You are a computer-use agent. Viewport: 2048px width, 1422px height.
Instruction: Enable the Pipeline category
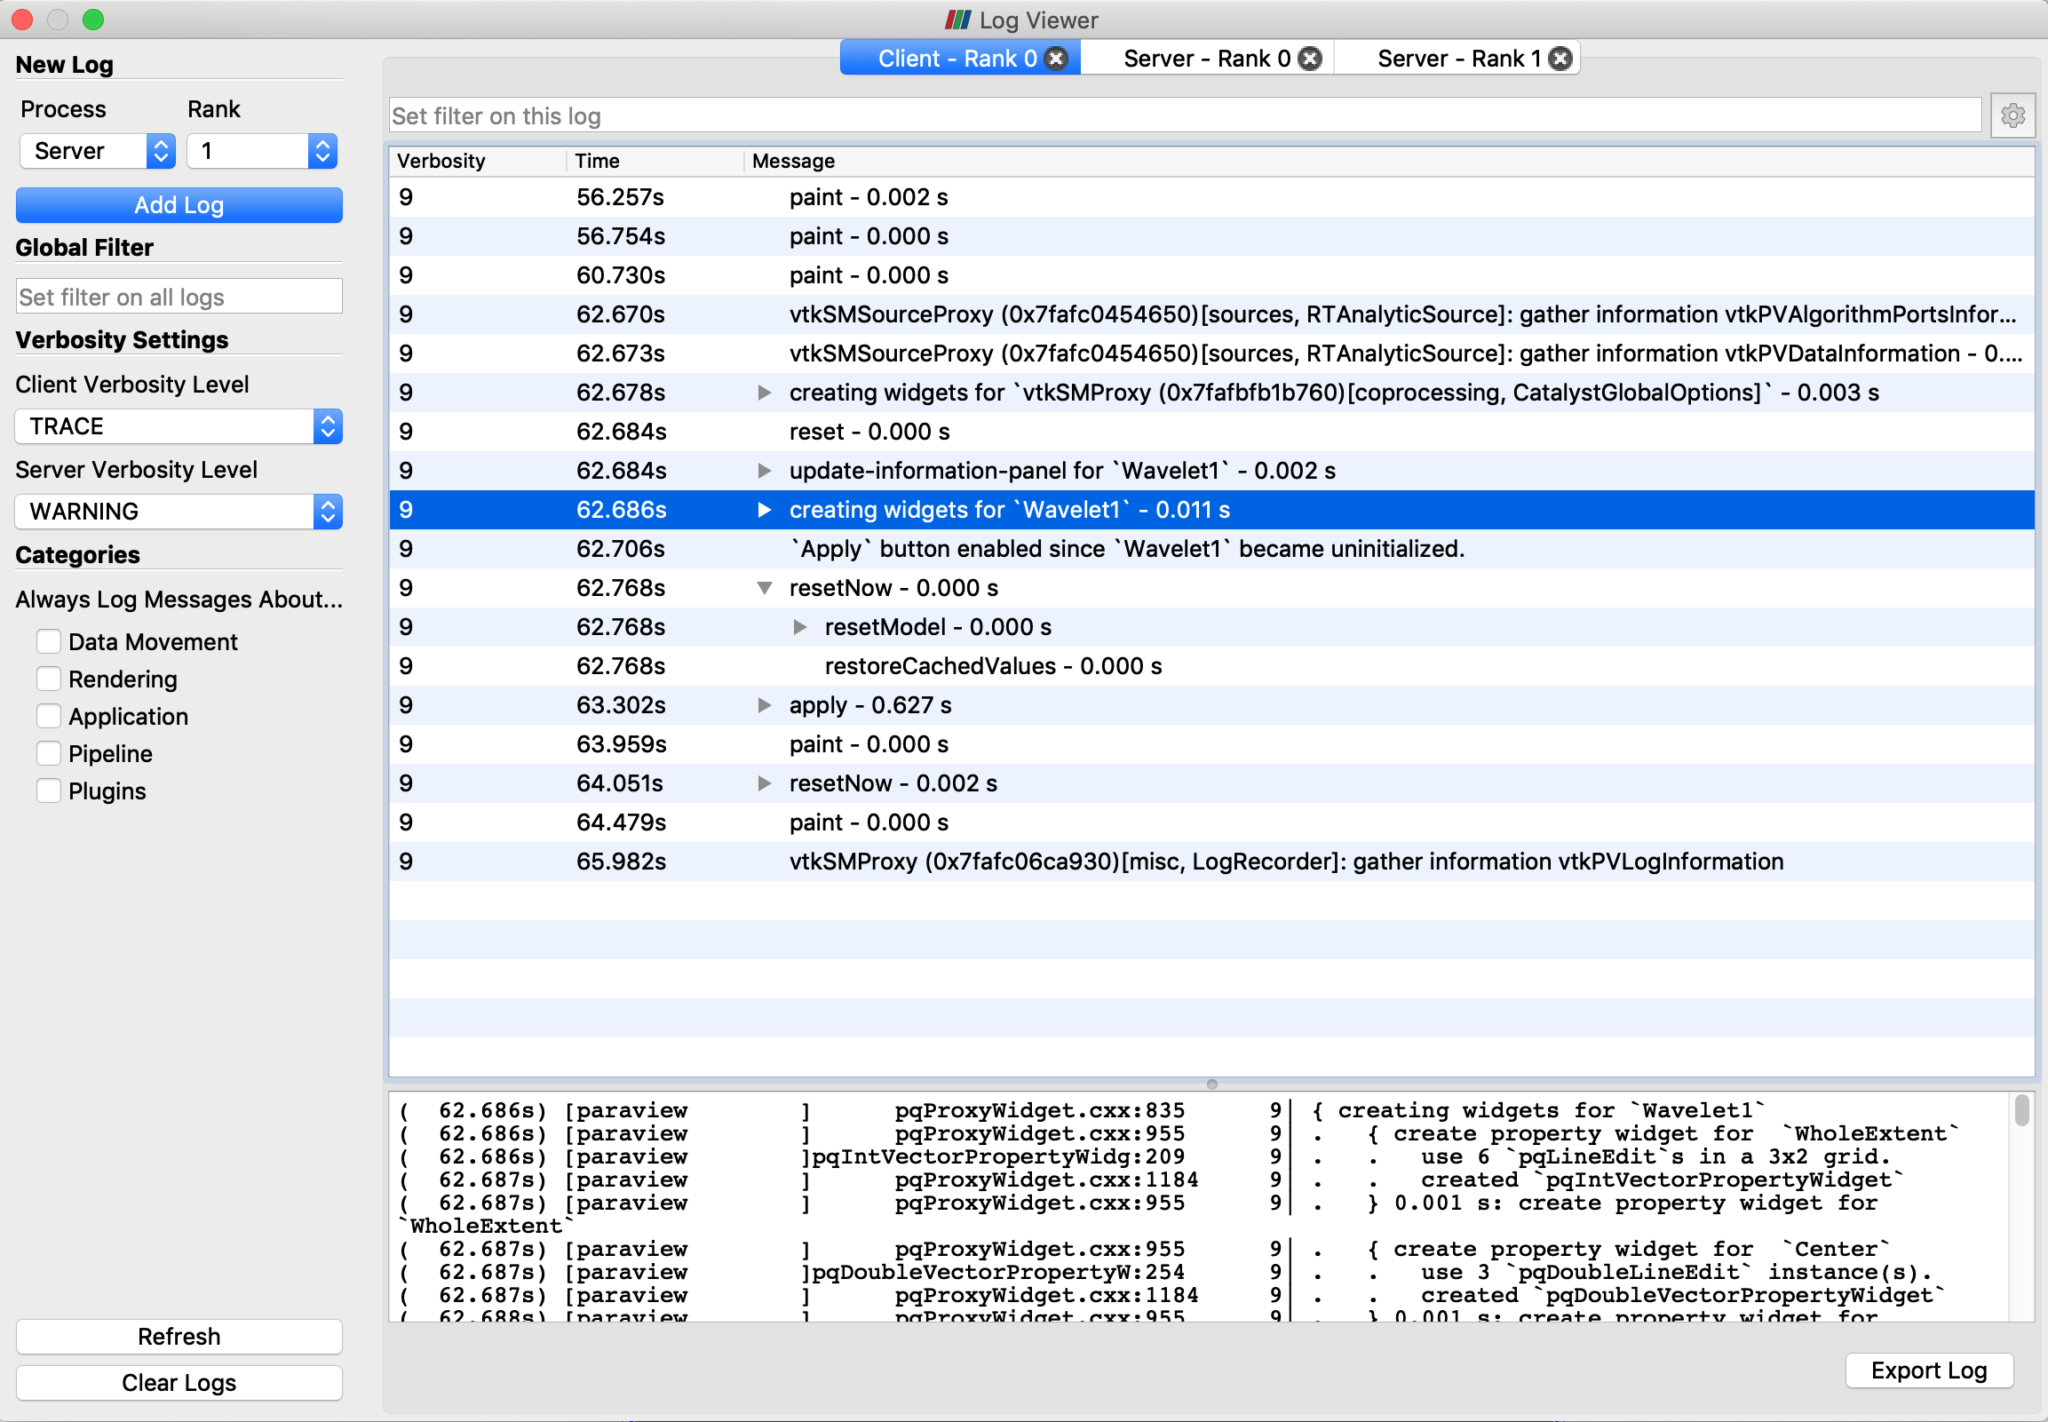47,753
